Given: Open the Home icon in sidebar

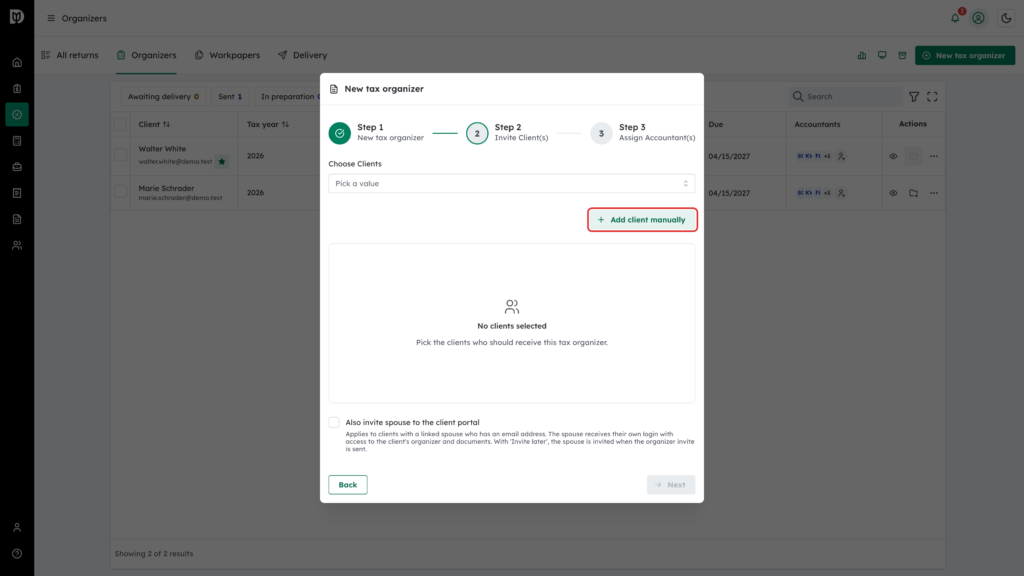Looking at the screenshot, I should pyautogui.click(x=17, y=63).
